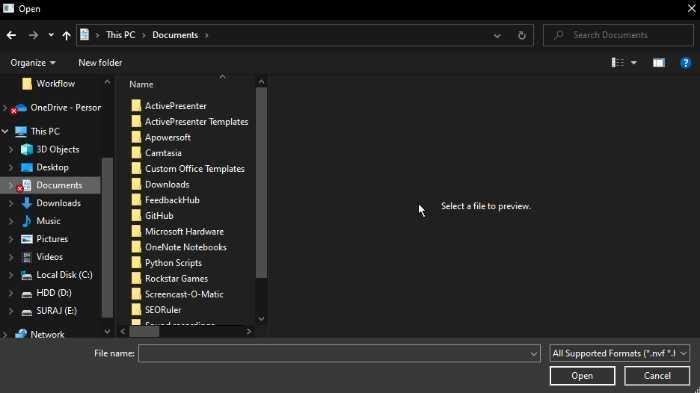Select the Python Scripts folder

[x=173, y=263]
